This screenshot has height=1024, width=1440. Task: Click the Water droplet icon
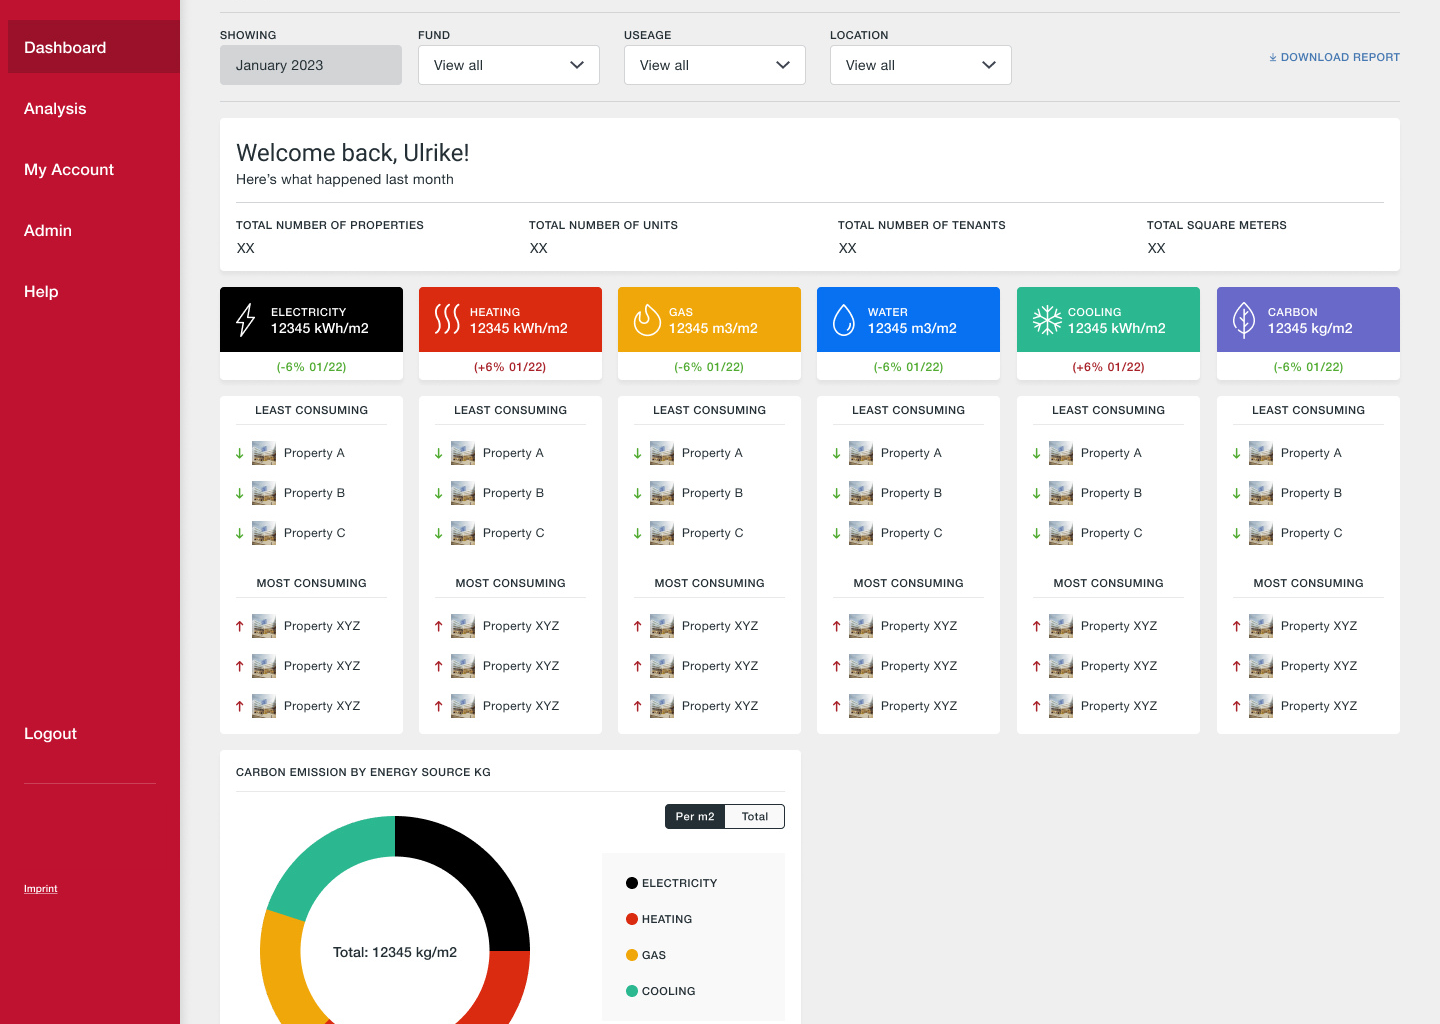point(844,320)
